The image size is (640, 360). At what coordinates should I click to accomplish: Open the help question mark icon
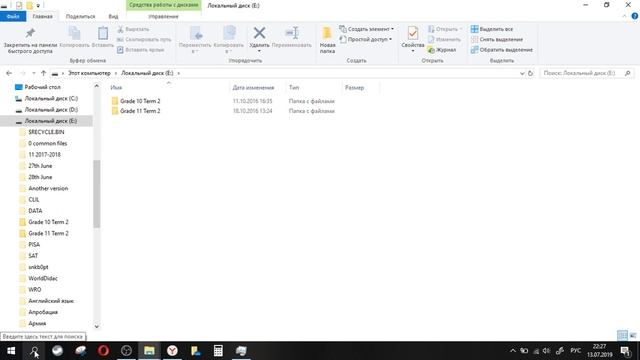coord(635,16)
